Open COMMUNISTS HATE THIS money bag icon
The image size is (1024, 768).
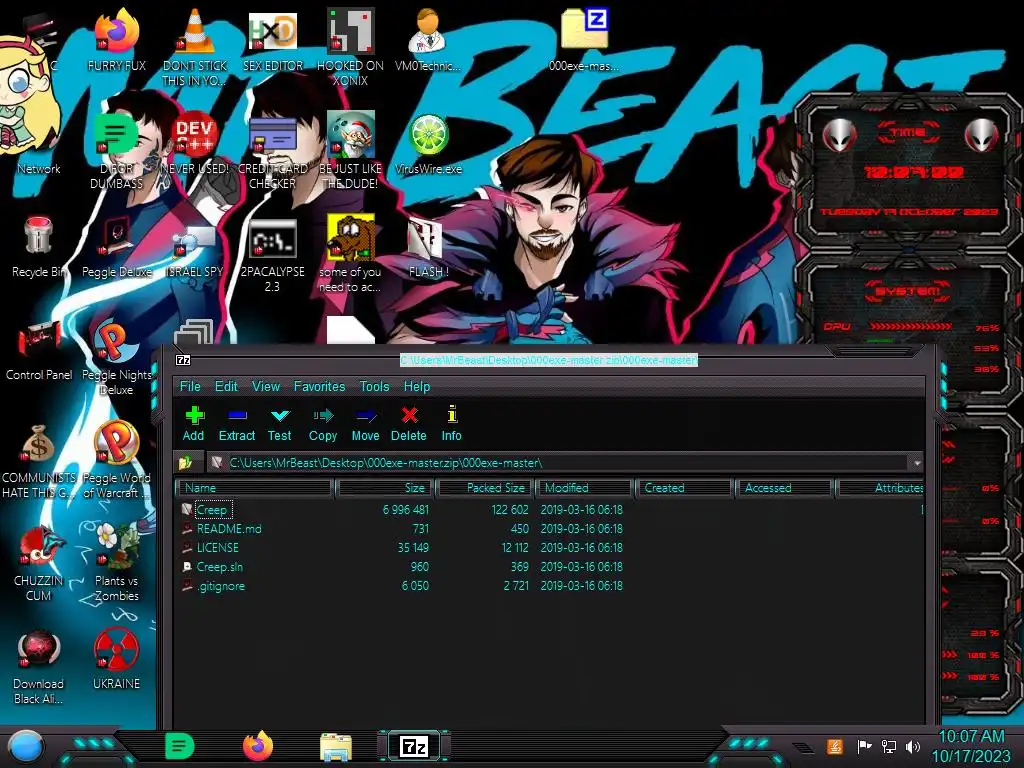pos(39,460)
